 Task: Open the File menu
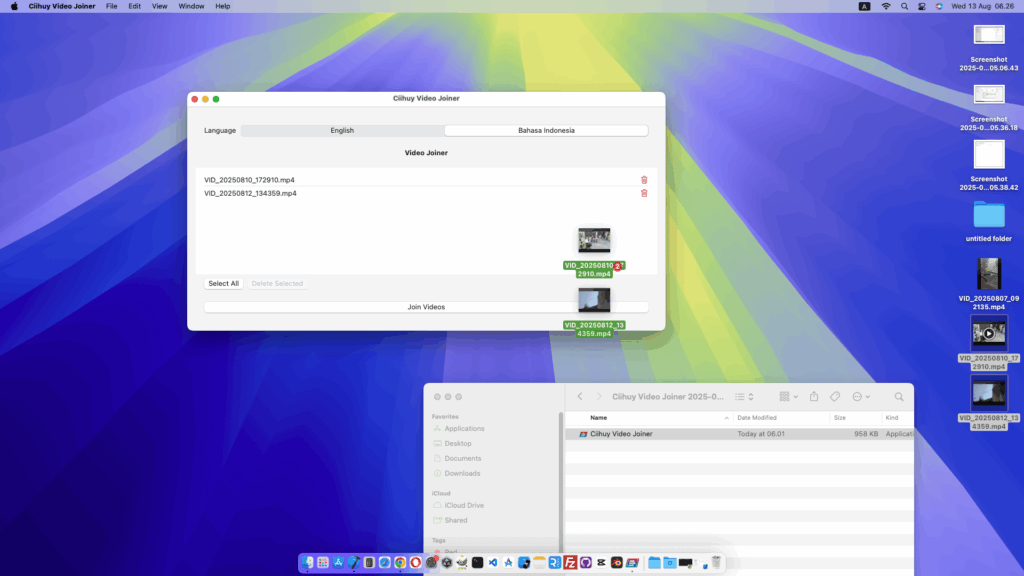tap(112, 7)
